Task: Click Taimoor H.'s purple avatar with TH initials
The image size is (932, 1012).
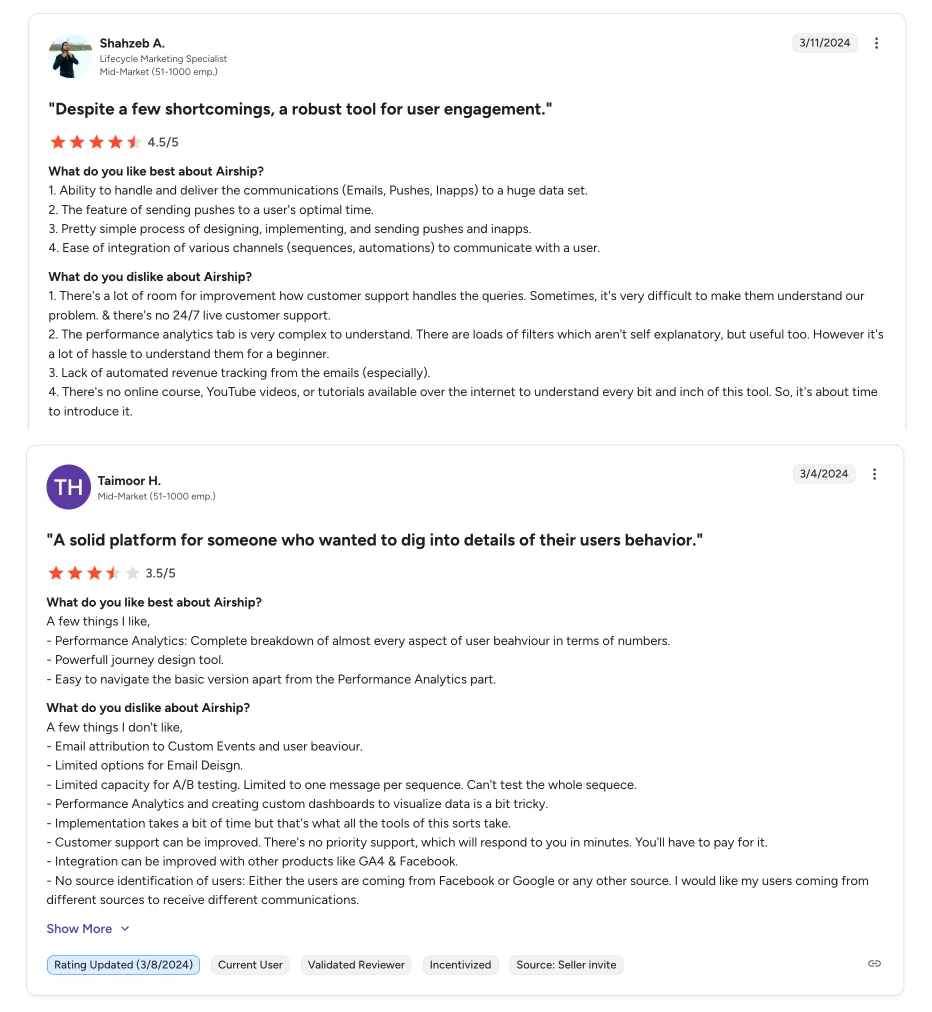Action: (x=68, y=487)
